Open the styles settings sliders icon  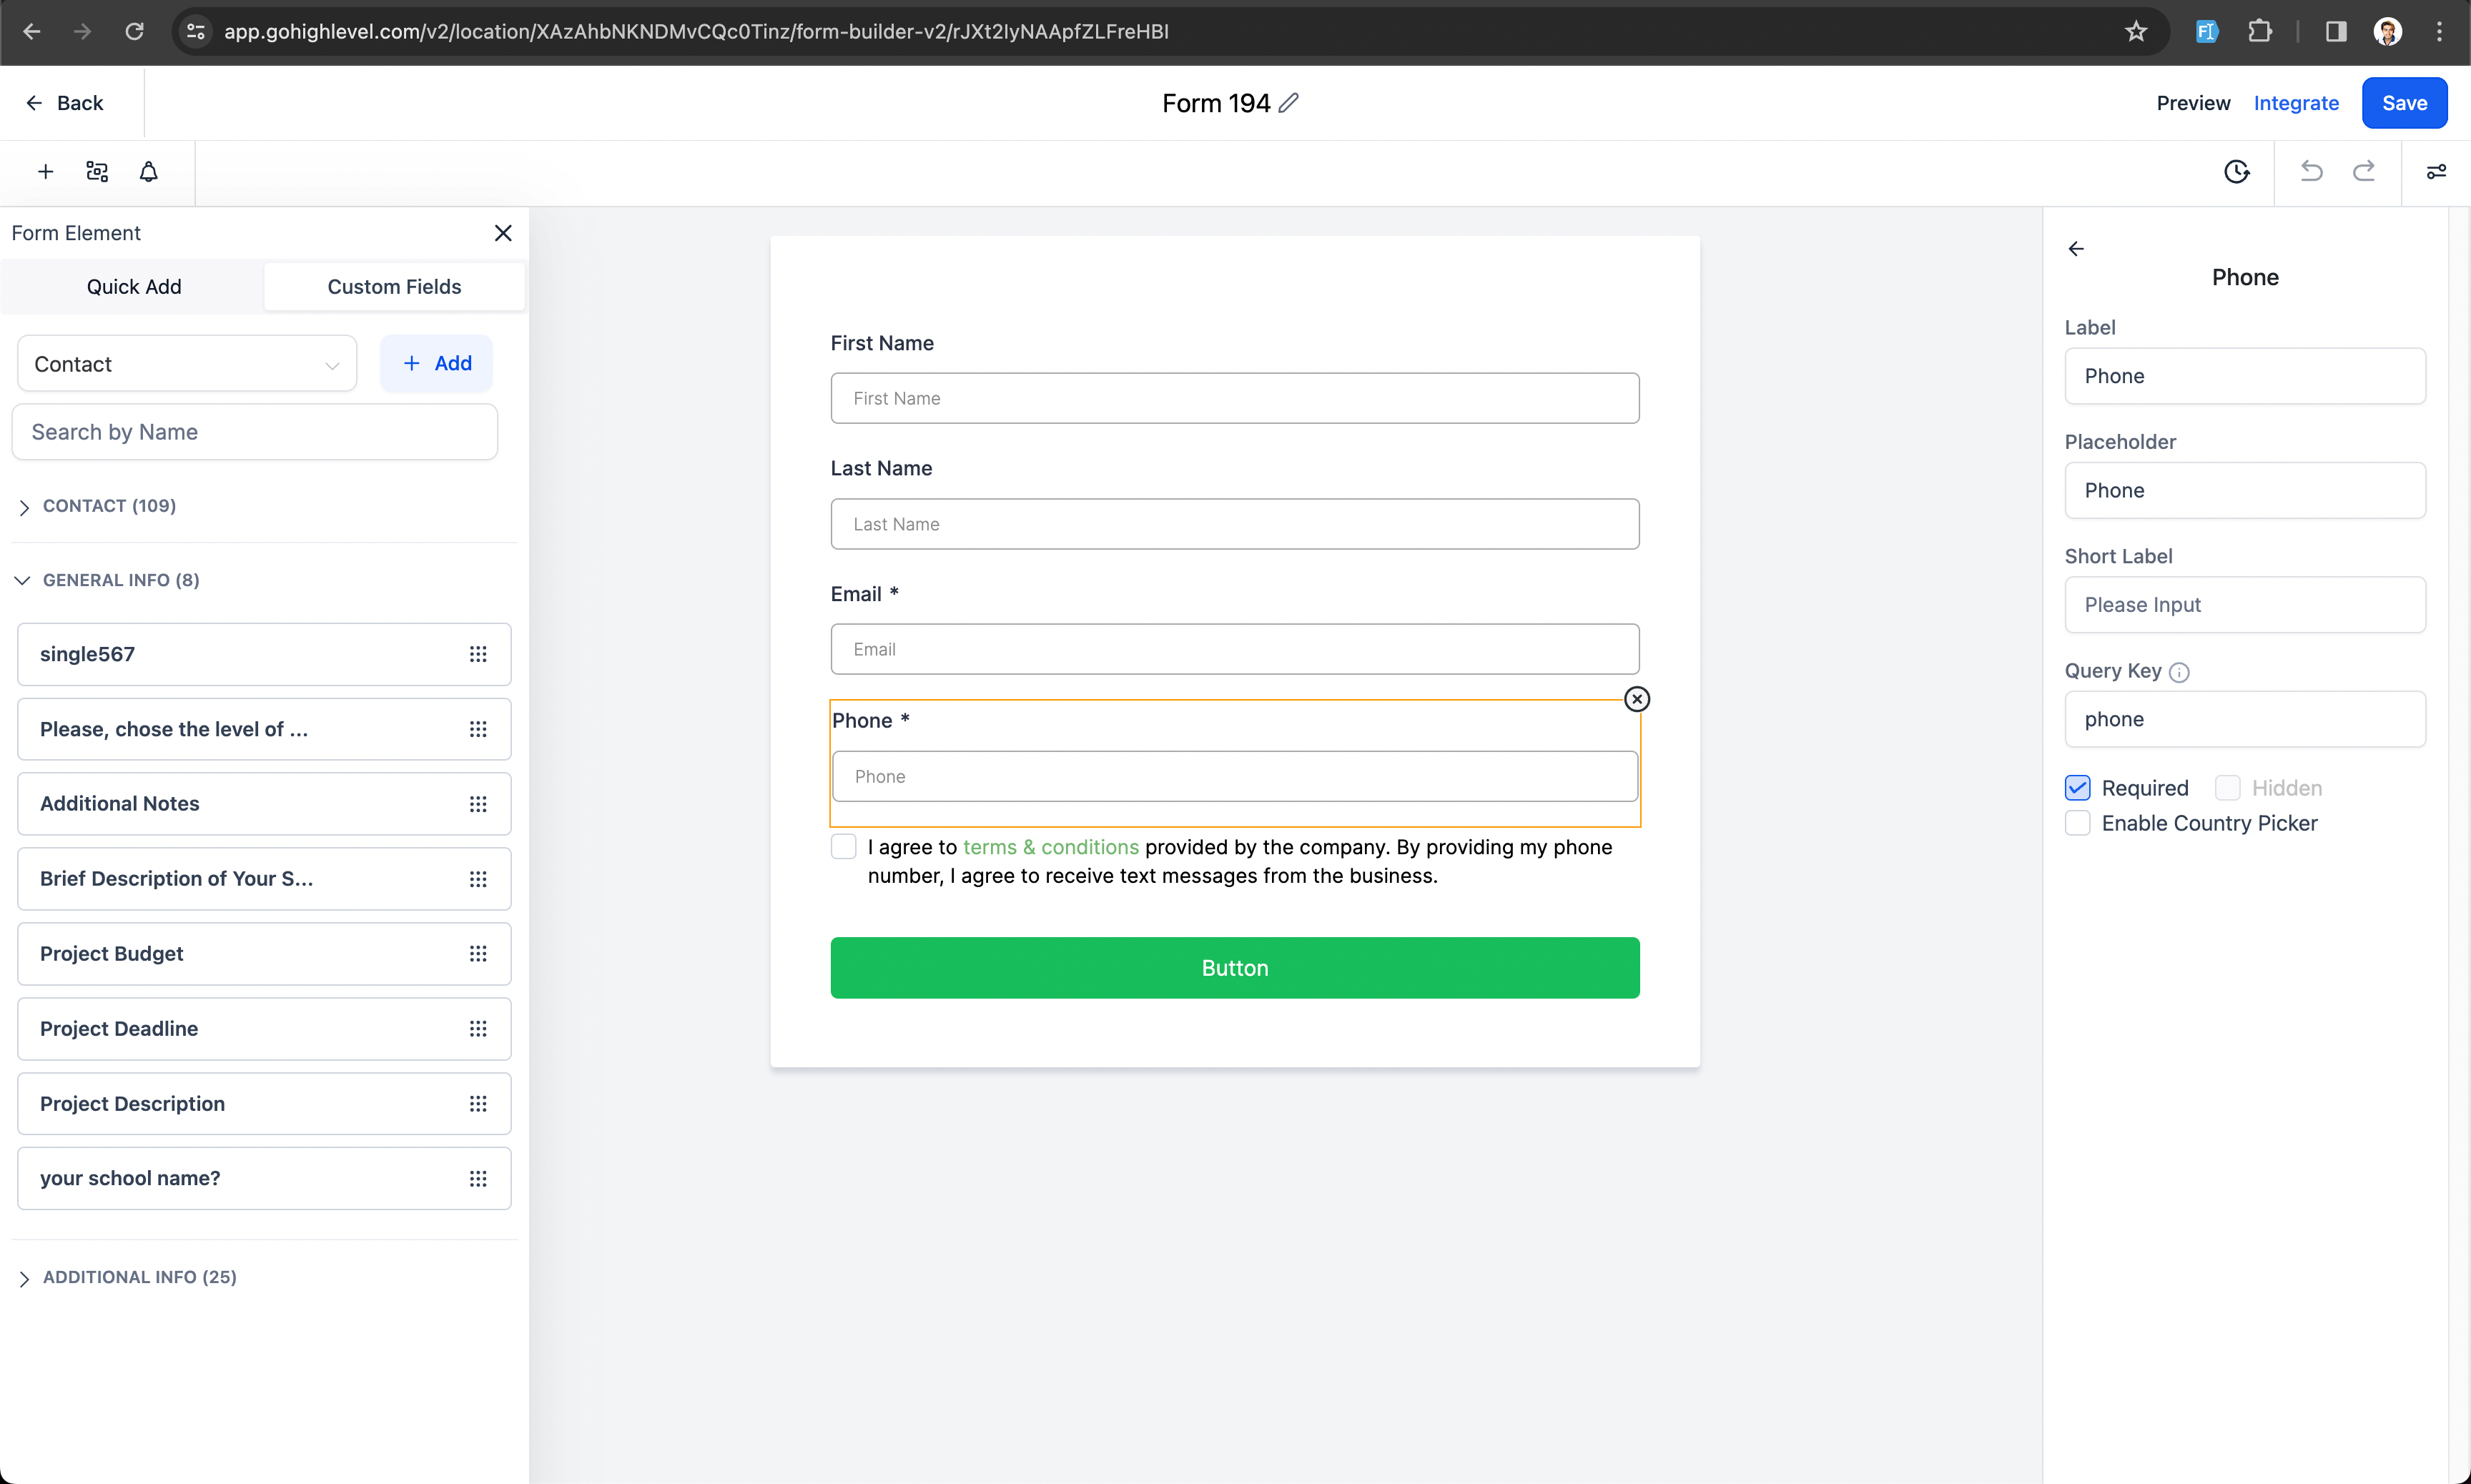(2436, 172)
